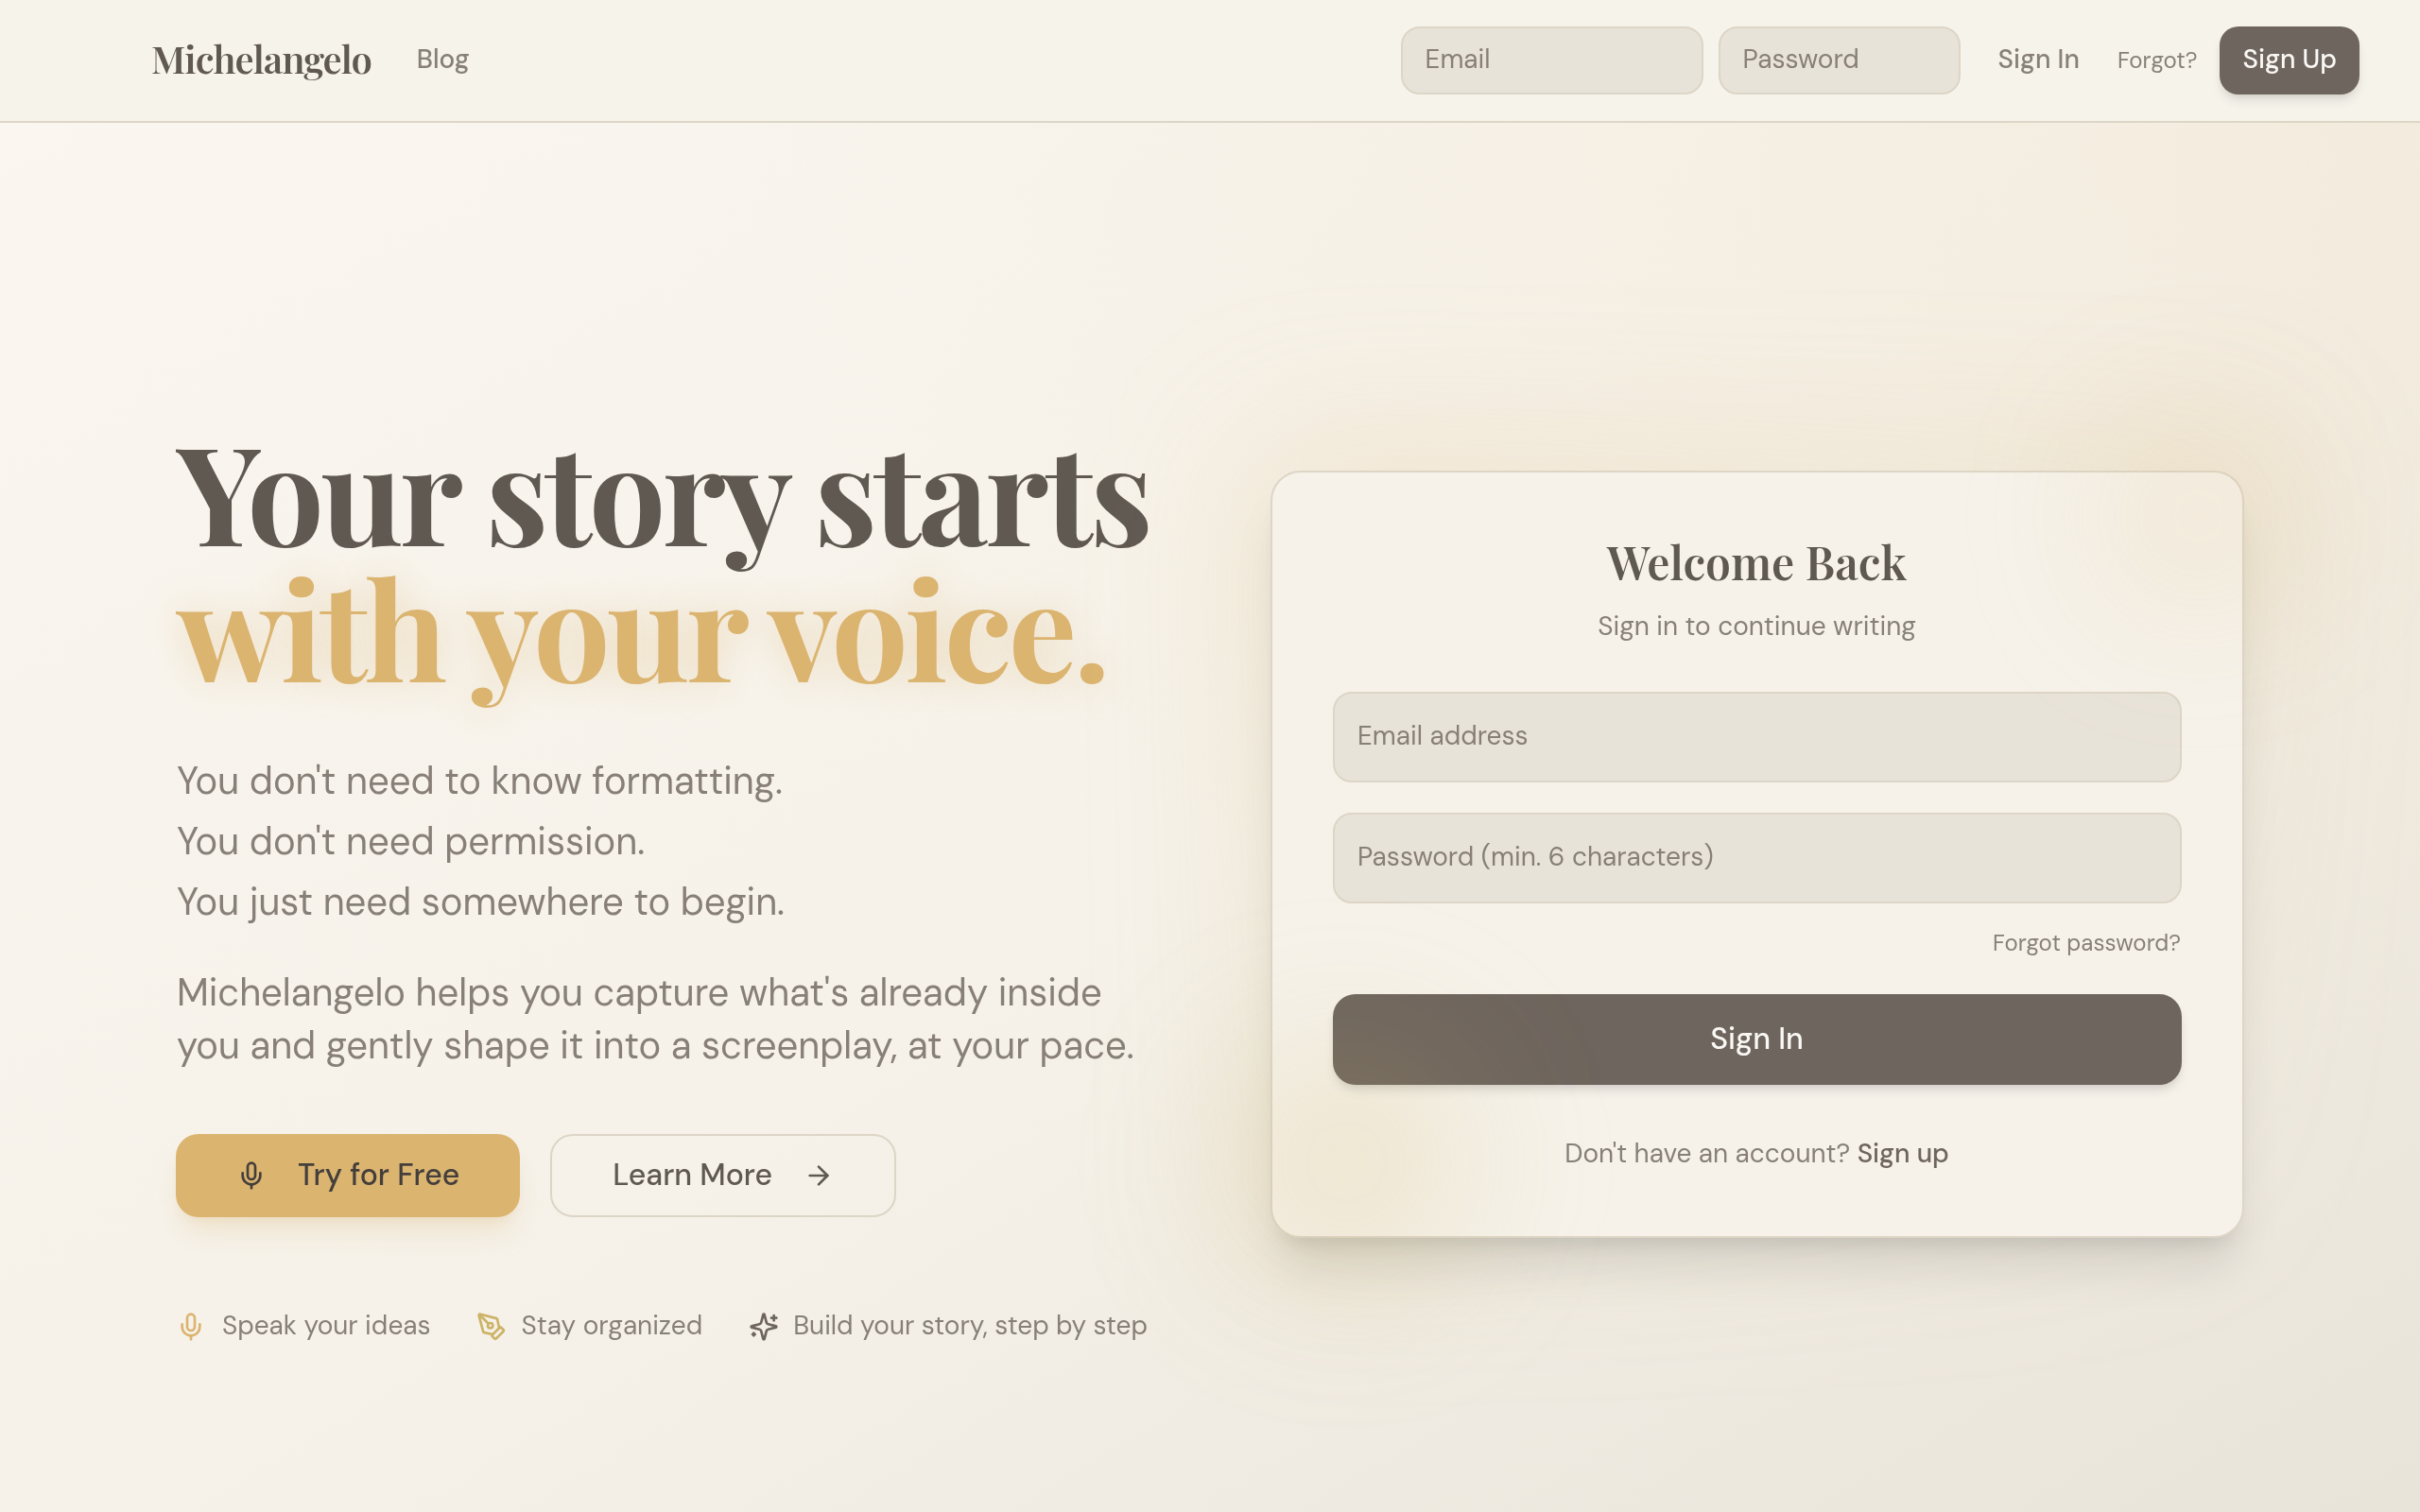
Task: Open the Blog page from the navbar
Action: [442, 60]
